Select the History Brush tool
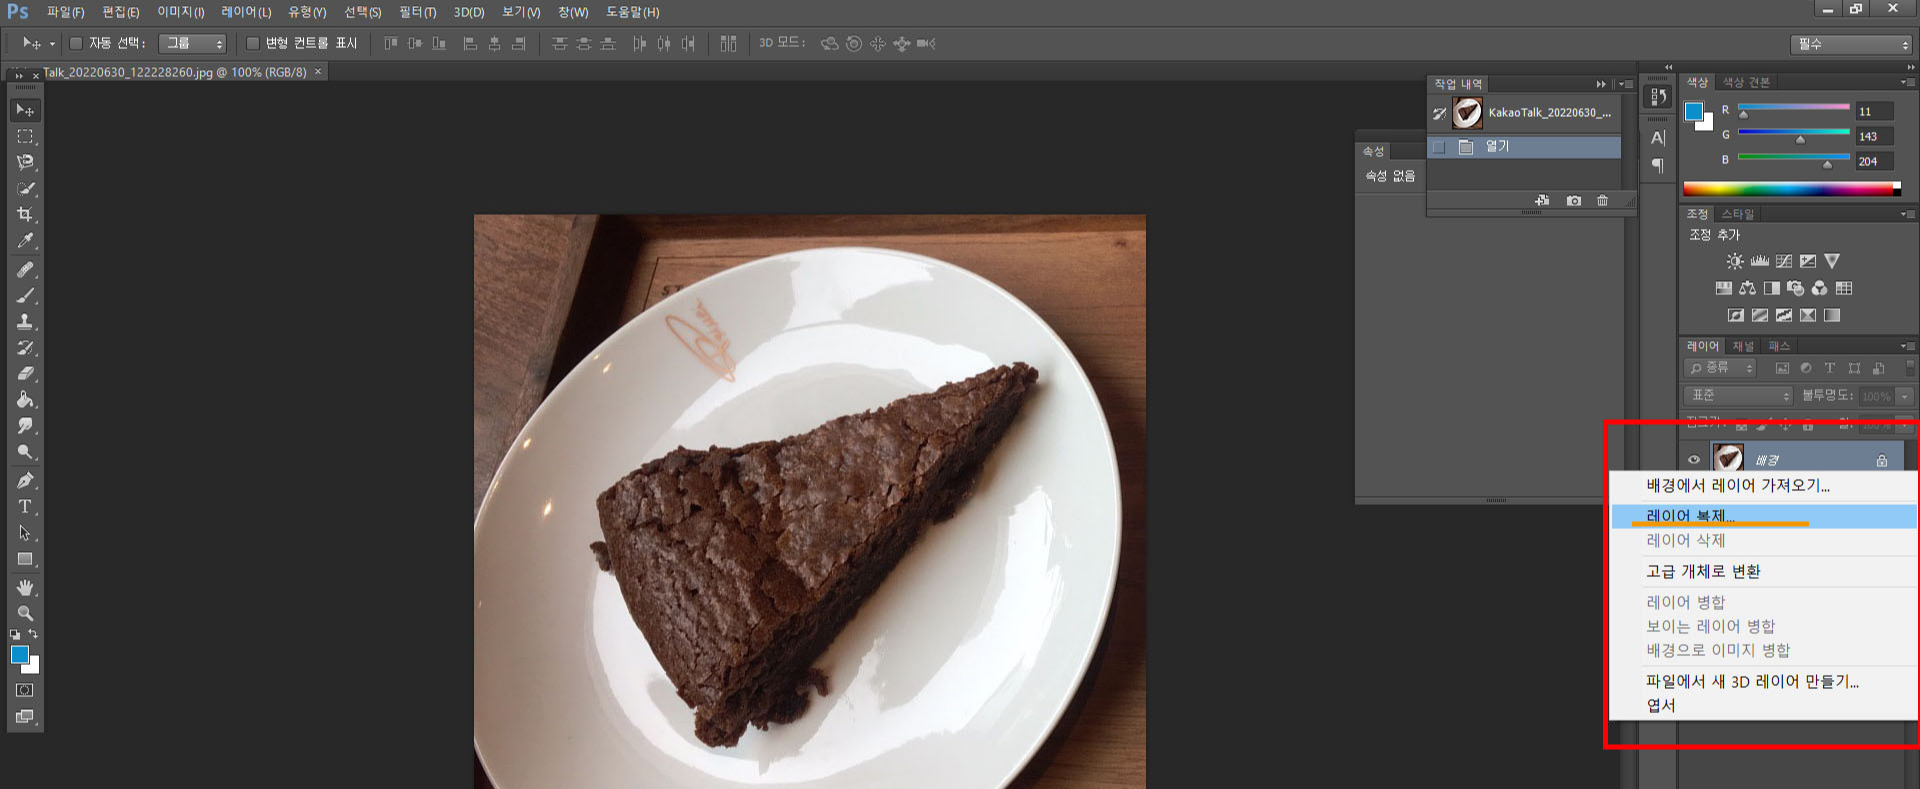 25,348
